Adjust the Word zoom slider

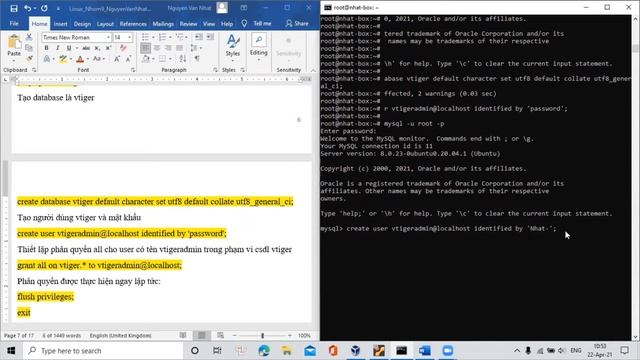coord(262,336)
